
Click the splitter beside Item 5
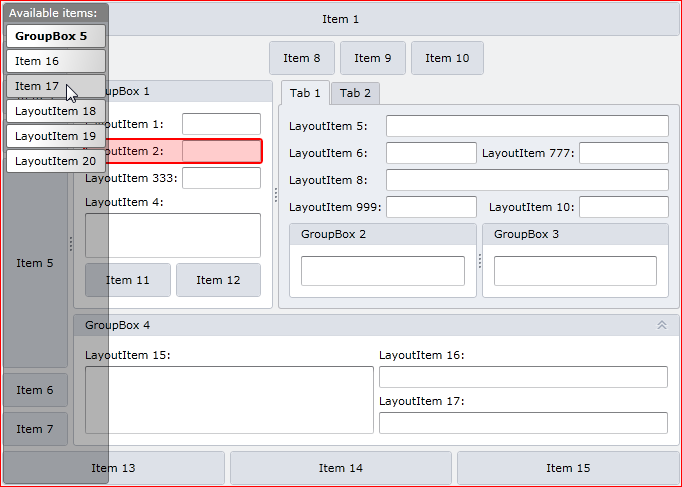pyautogui.click(x=70, y=244)
